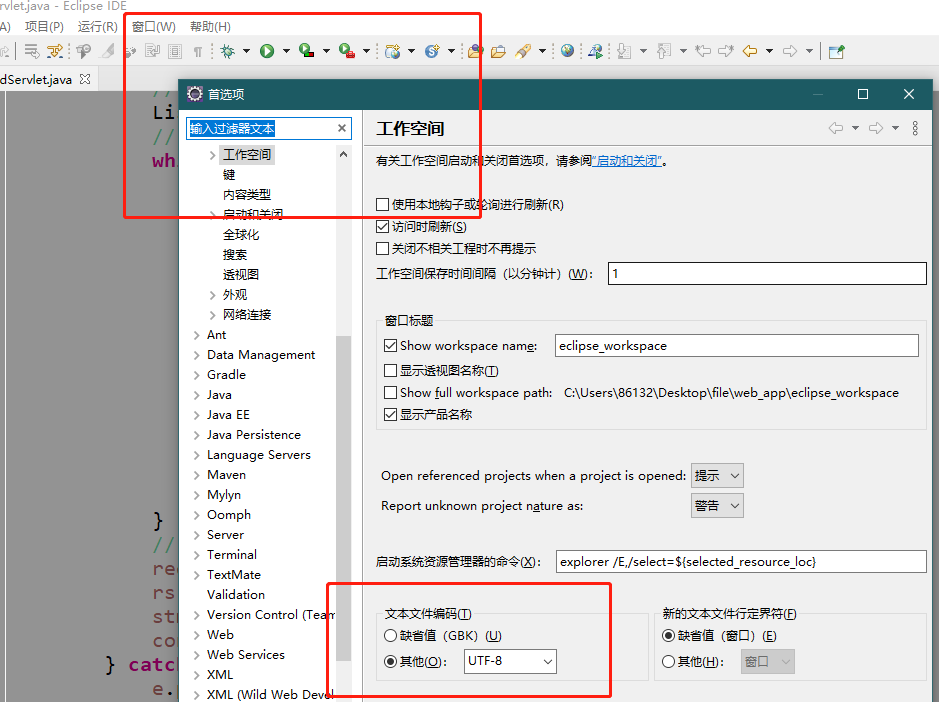Viewport: 939px width, 702px height.
Task: Check the close unrelated projects prompt option
Action: tap(382, 248)
